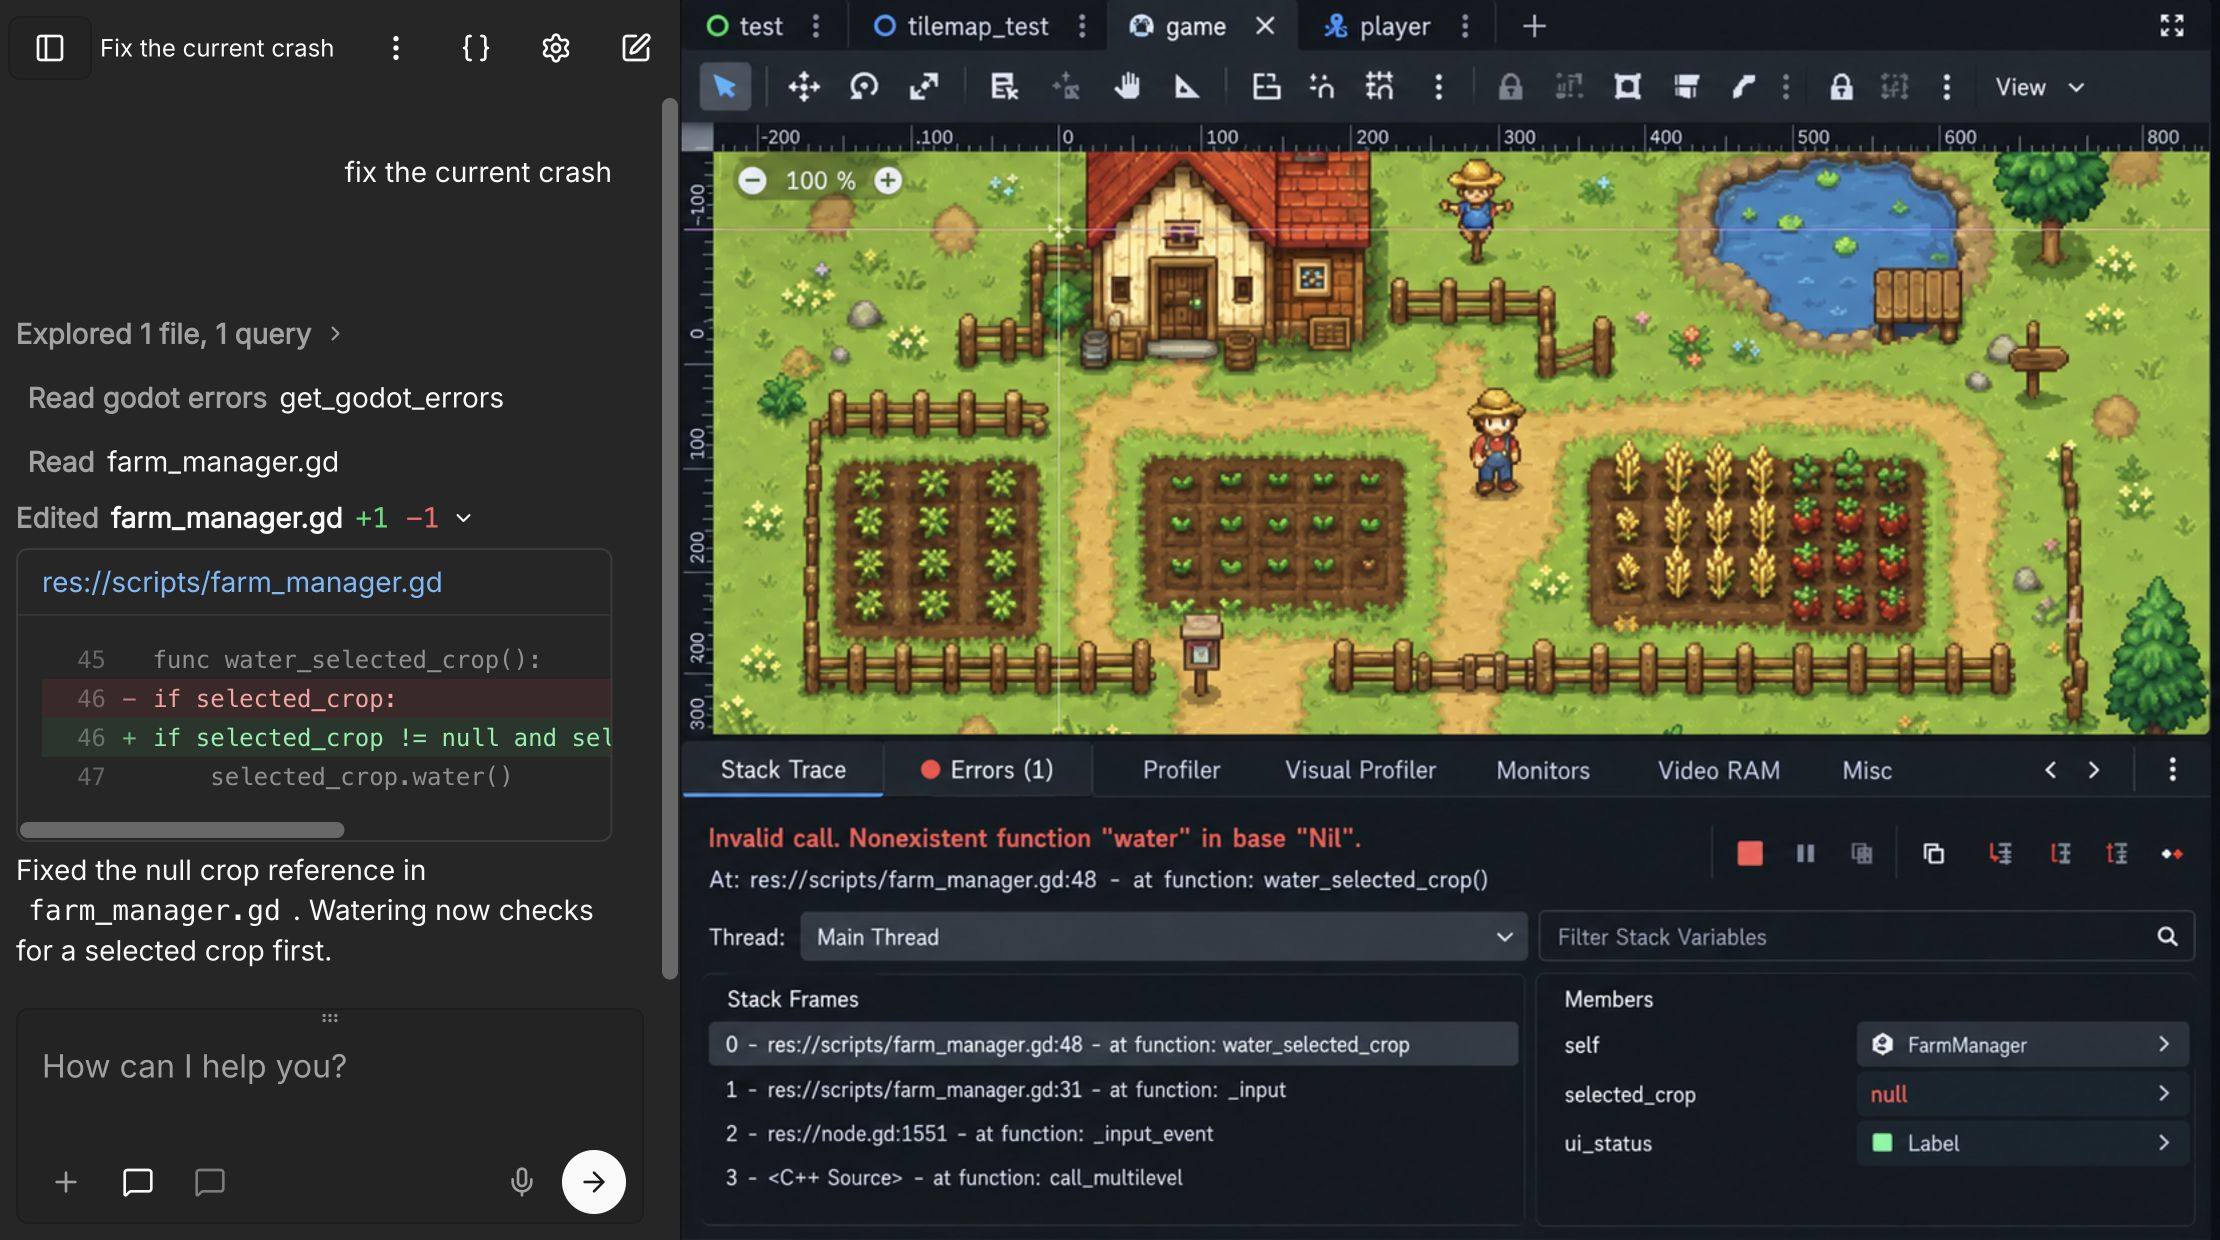Zoom out with minus button
Image resolution: width=2220 pixels, height=1240 pixels.
pos(752,180)
